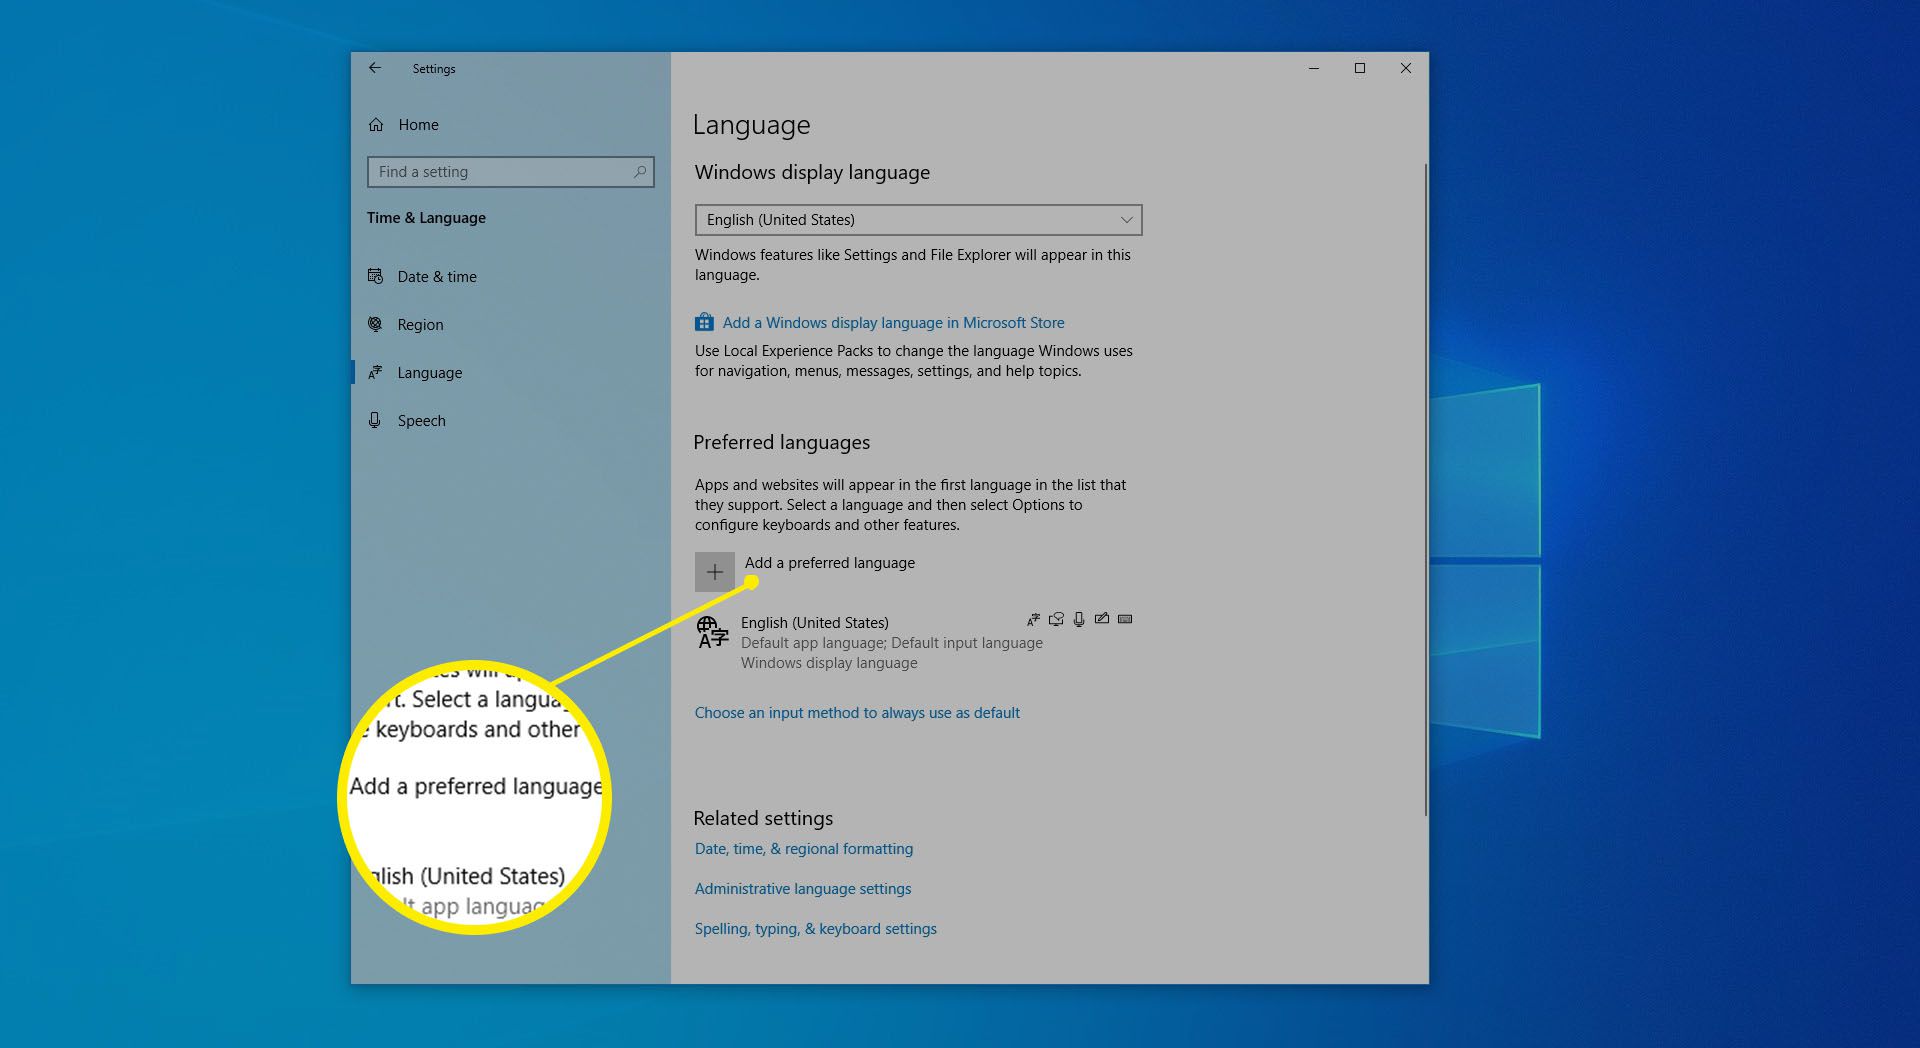Click the Language sidebar icon
1920x1048 pixels.
(375, 372)
